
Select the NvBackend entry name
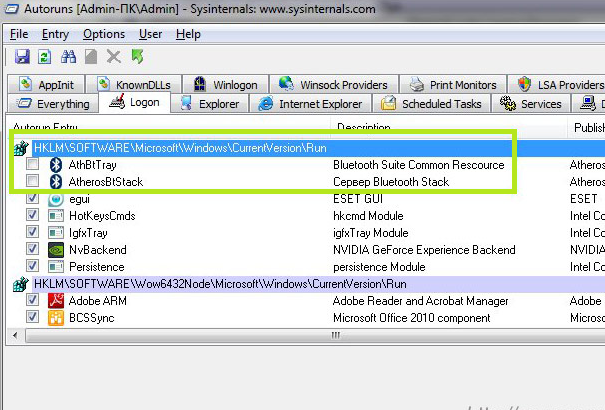[x=98, y=250]
